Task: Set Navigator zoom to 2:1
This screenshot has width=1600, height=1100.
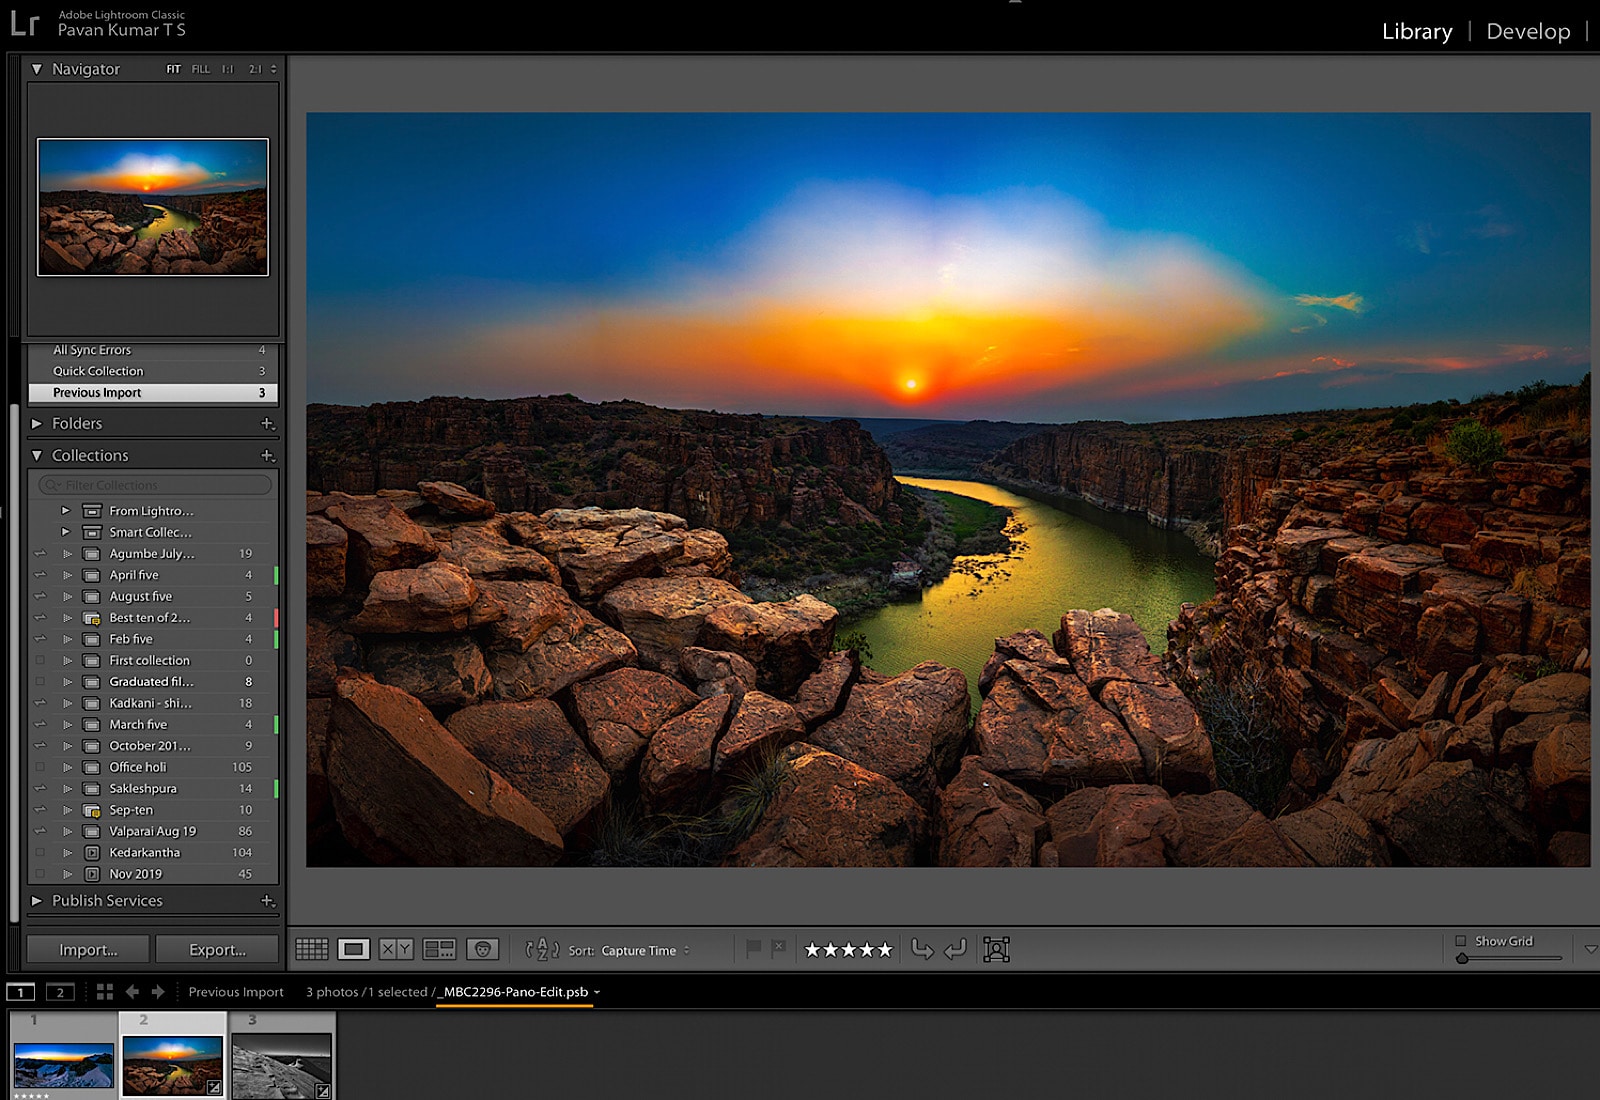Action: [x=255, y=69]
